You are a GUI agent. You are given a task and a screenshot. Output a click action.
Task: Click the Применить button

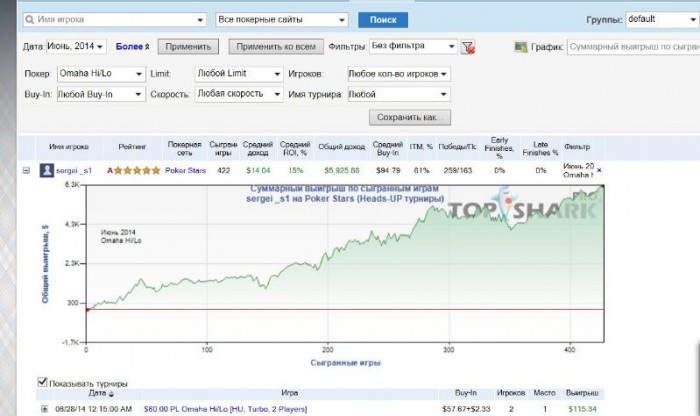(188, 46)
